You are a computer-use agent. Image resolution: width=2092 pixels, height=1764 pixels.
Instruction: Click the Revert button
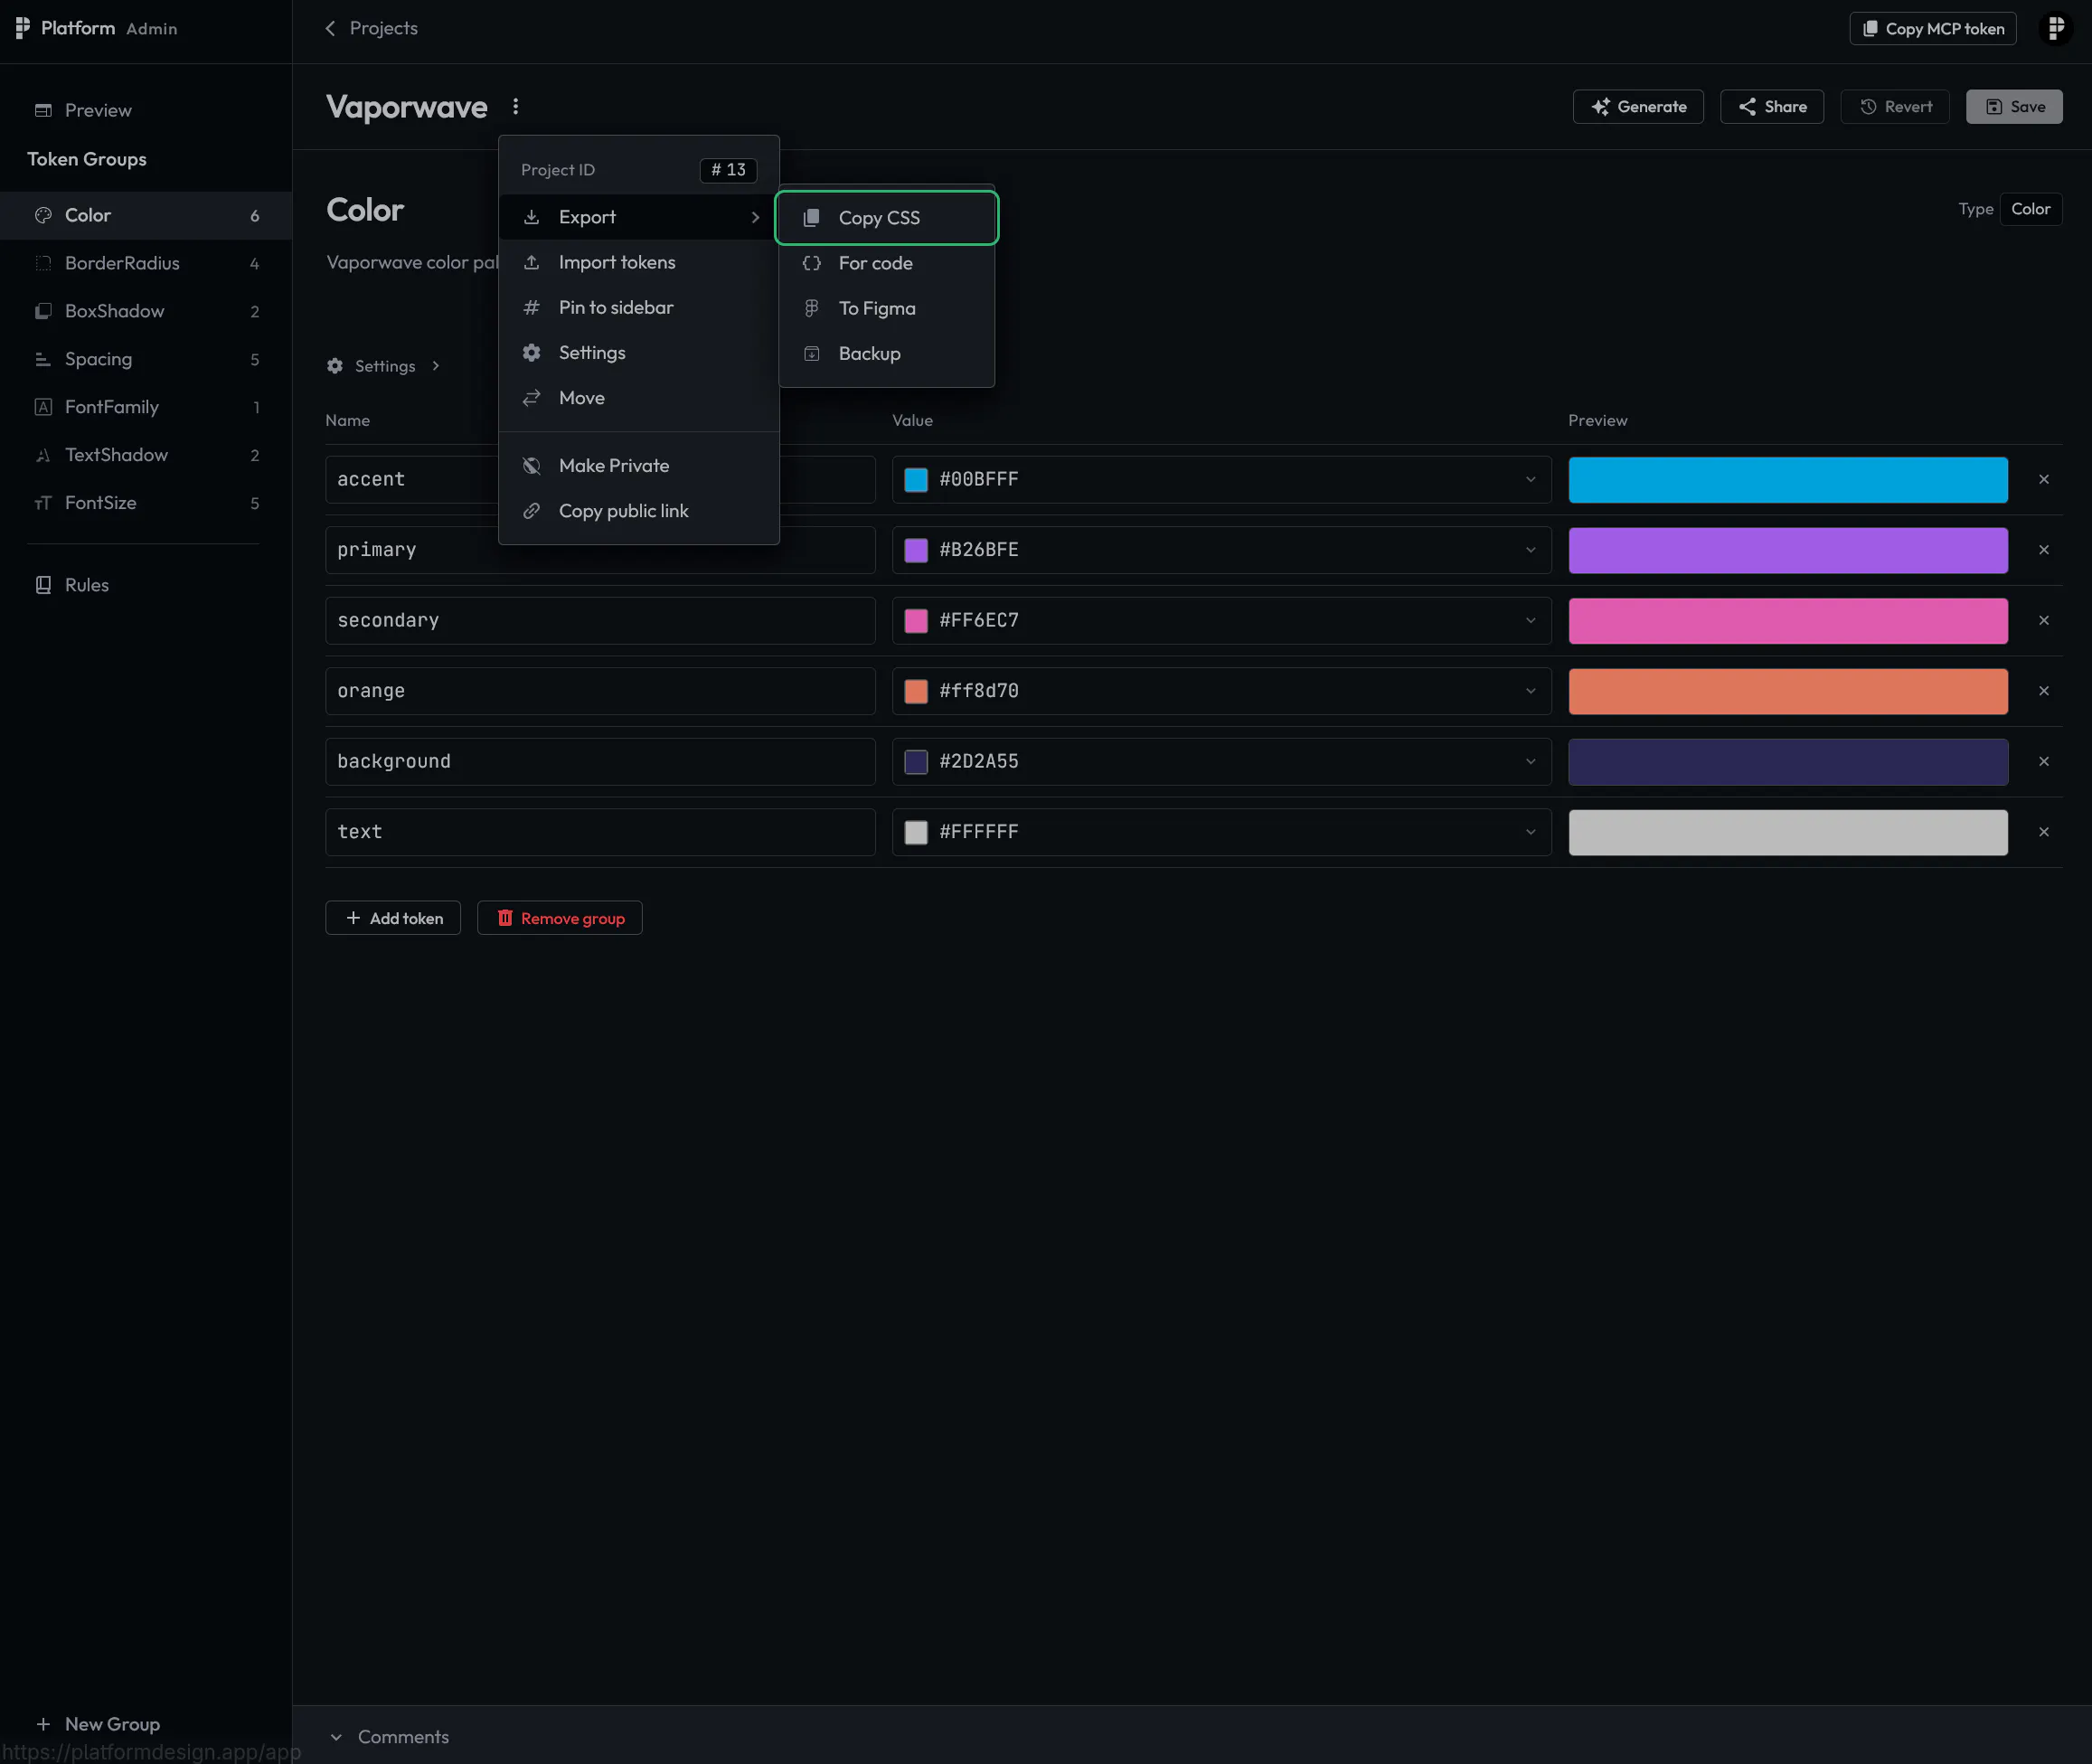coord(1894,107)
